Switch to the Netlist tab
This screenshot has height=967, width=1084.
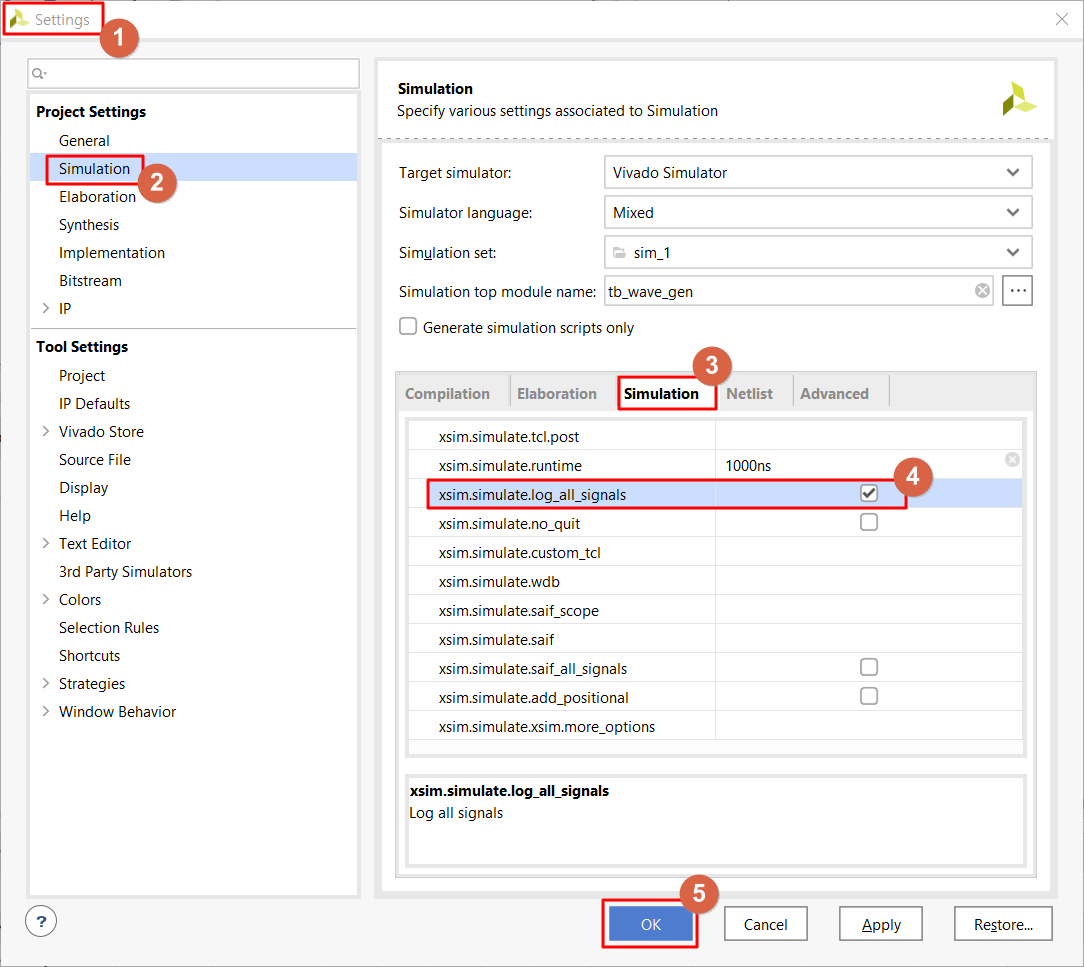(x=749, y=393)
